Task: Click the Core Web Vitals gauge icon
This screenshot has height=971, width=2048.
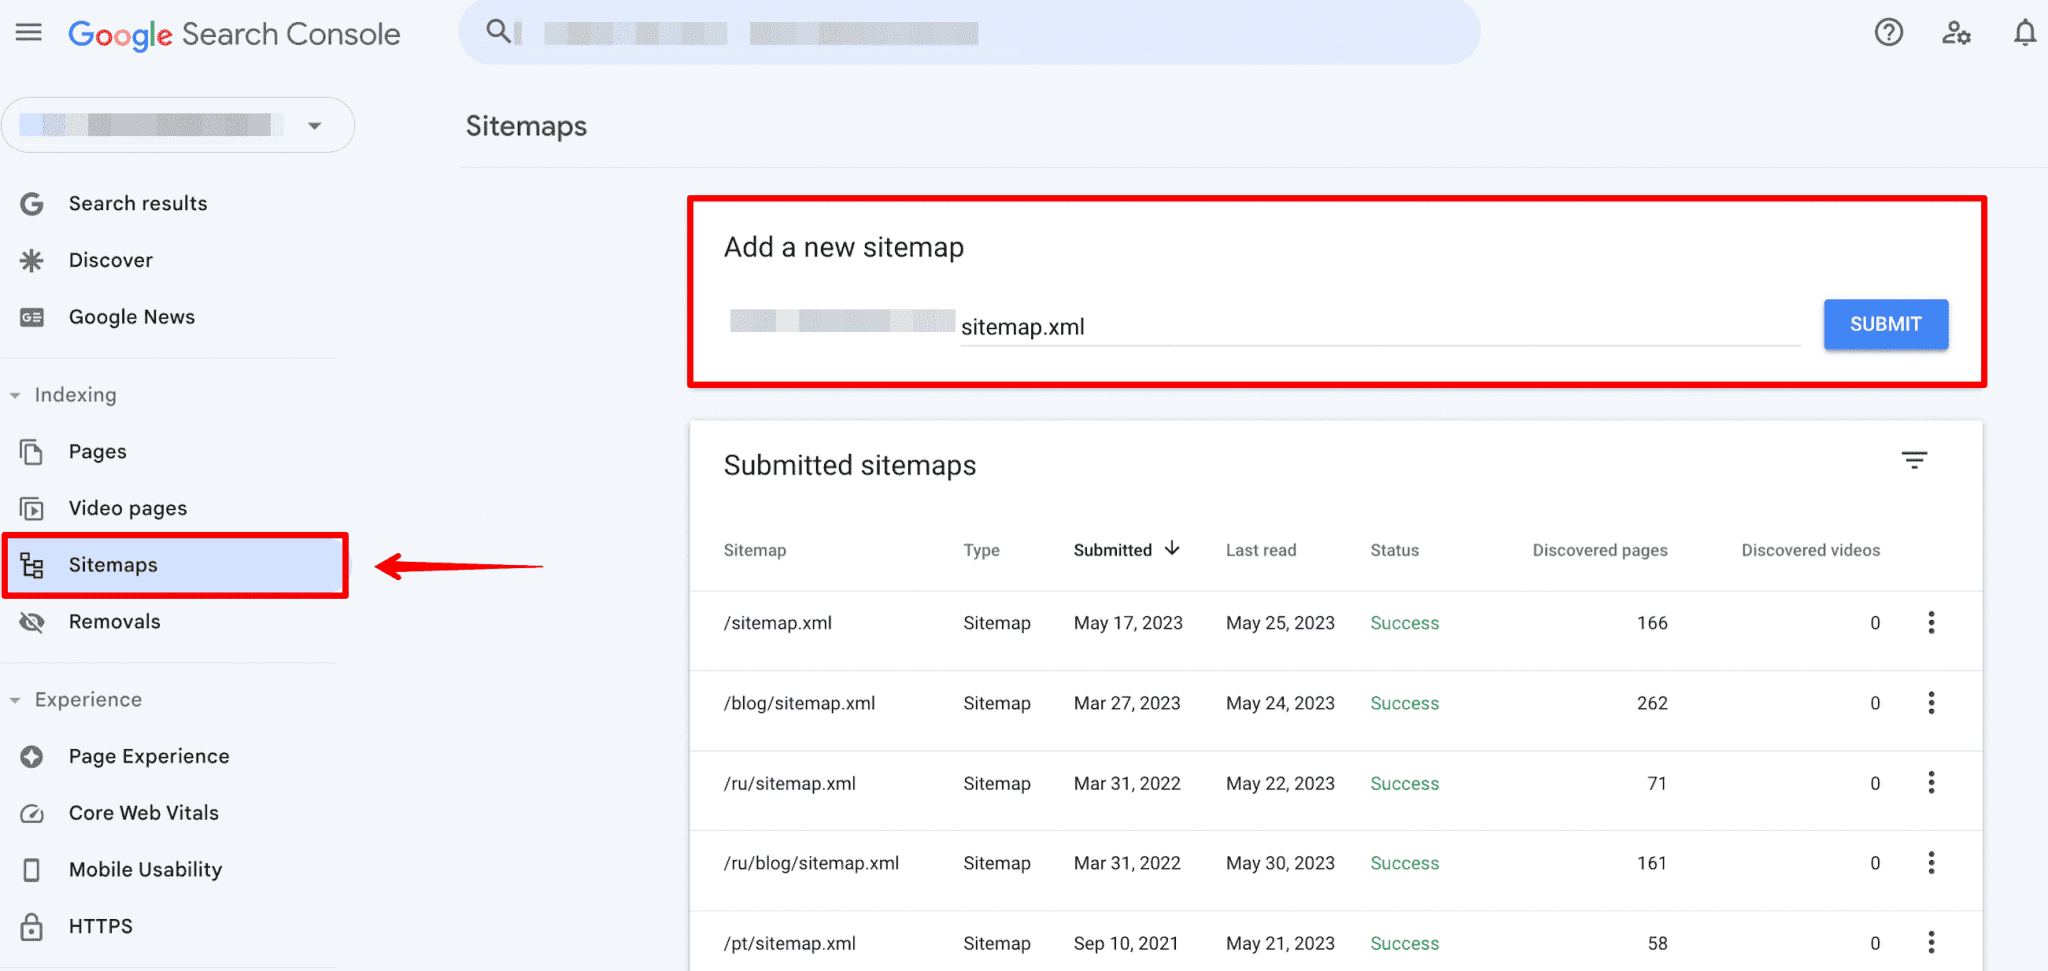Action: pyautogui.click(x=32, y=814)
